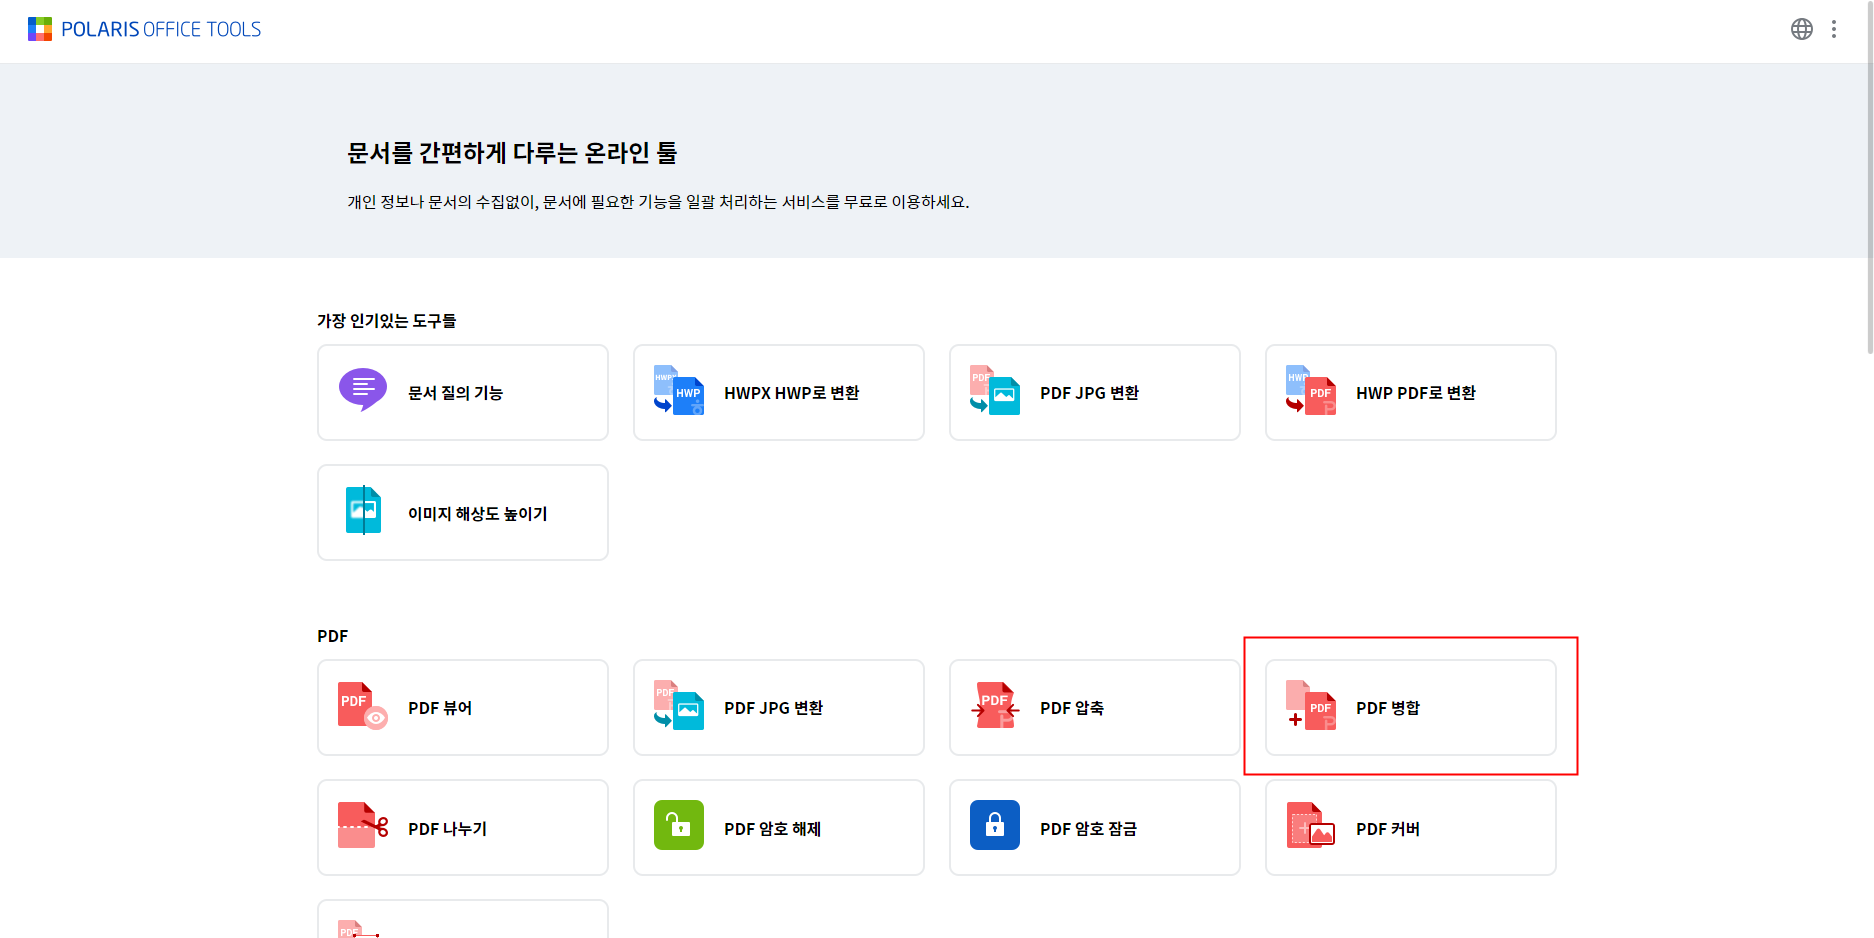Open the PDF 나누기 tool
The width and height of the screenshot is (1874, 938).
(463, 828)
